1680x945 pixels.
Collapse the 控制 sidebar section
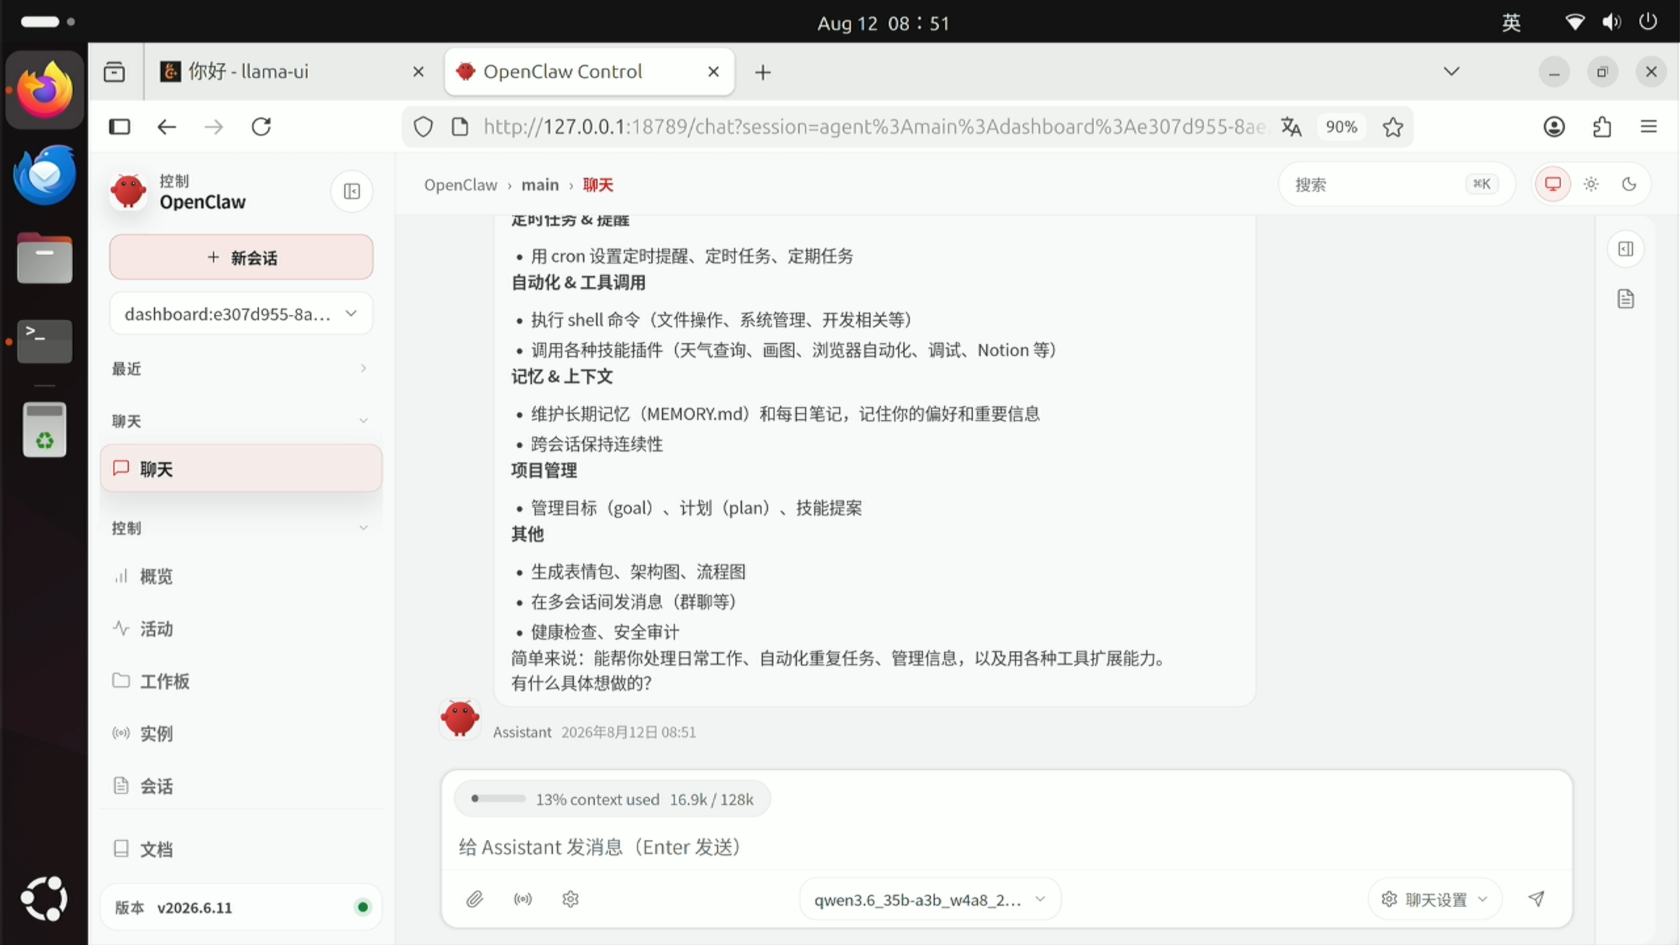(241, 528)
